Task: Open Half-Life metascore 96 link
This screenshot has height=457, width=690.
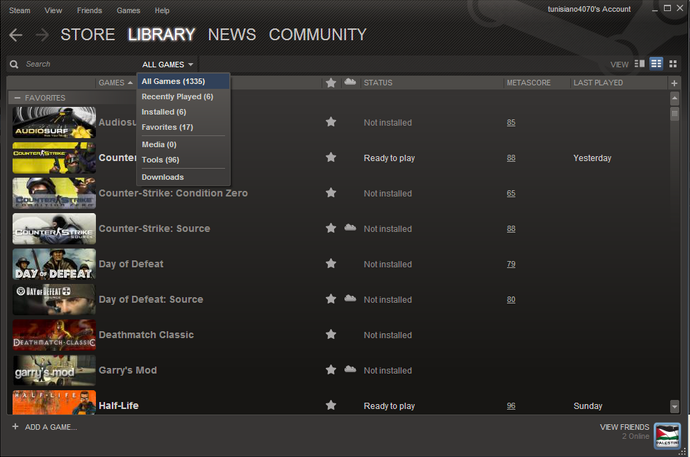Action: click(510, 406)
